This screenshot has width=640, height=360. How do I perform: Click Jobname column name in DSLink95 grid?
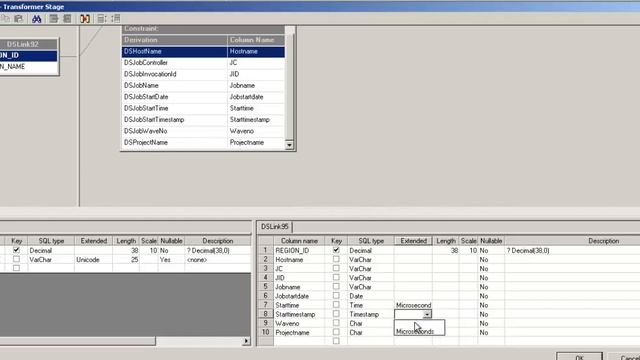[x=300, y=287]
